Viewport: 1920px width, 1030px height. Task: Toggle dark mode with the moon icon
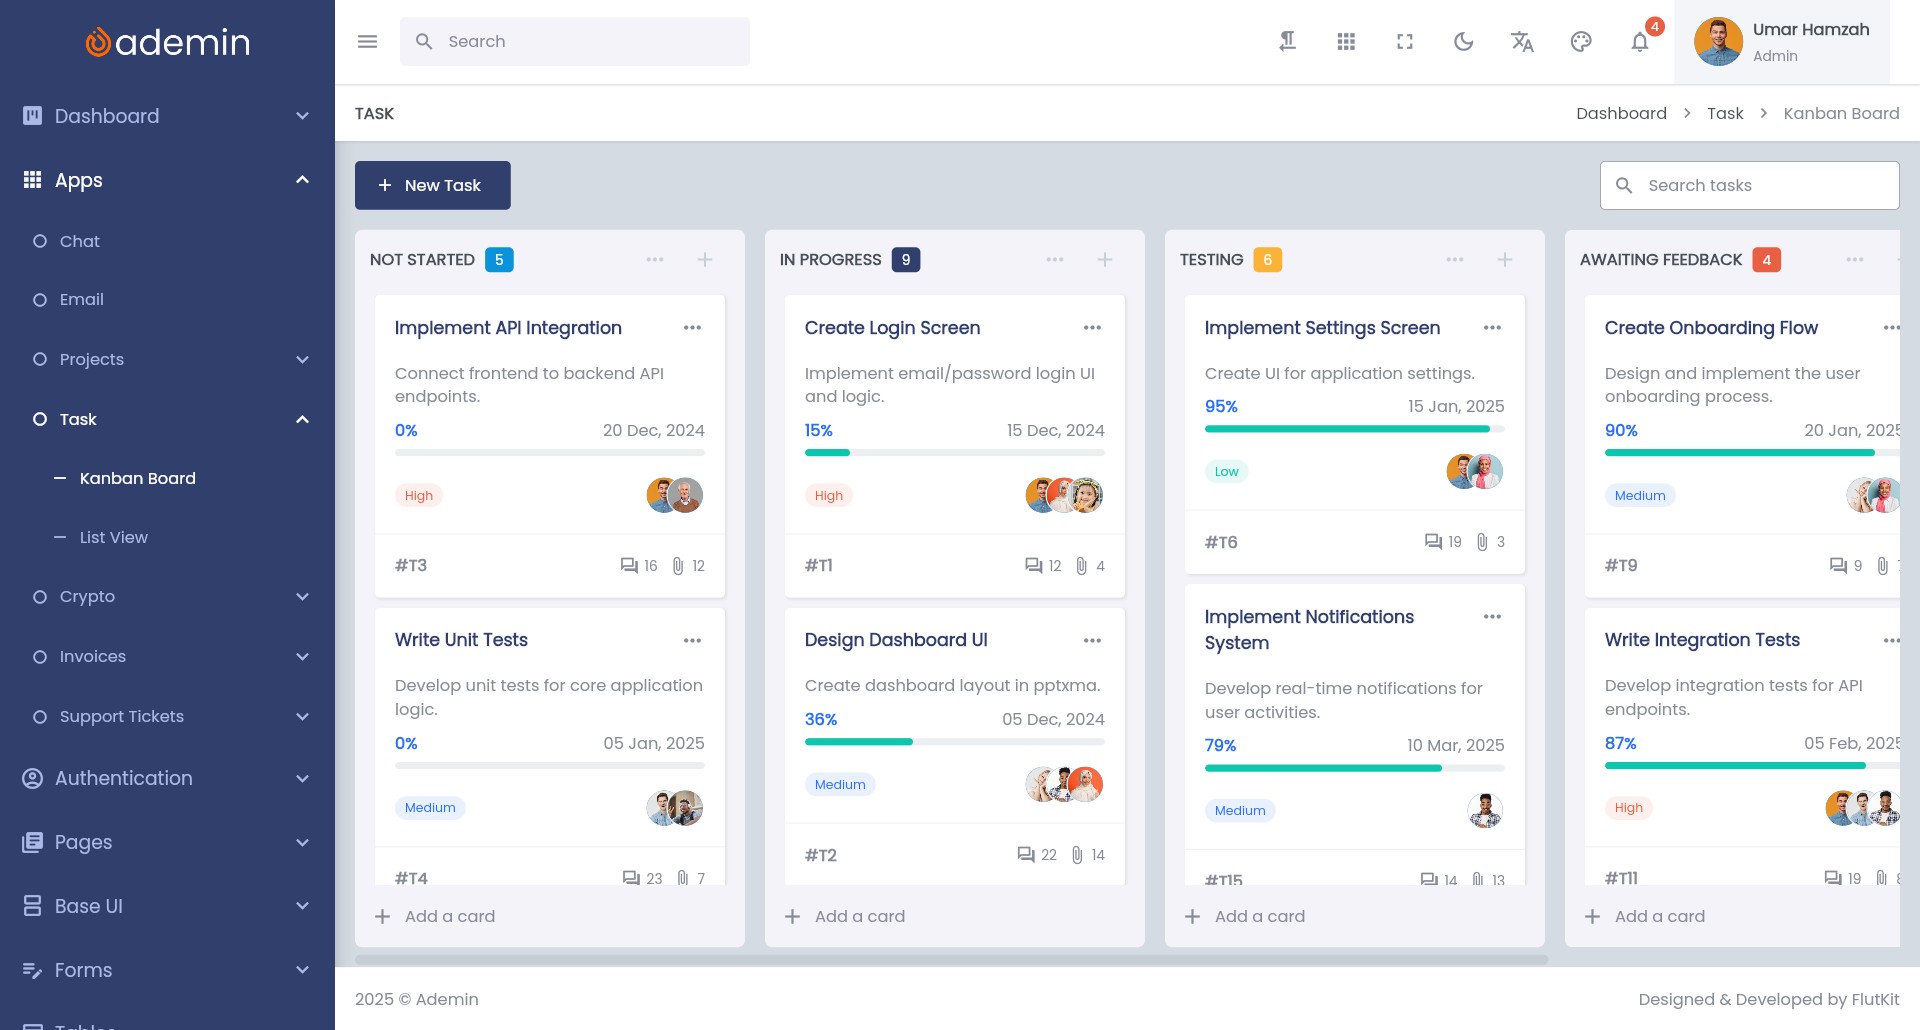click(1464, 42)
